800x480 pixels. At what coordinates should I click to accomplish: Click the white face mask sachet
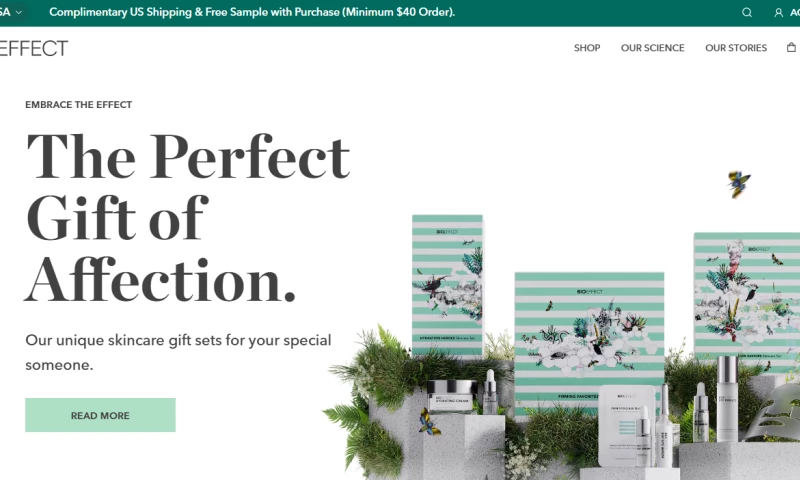click(625, 426)
